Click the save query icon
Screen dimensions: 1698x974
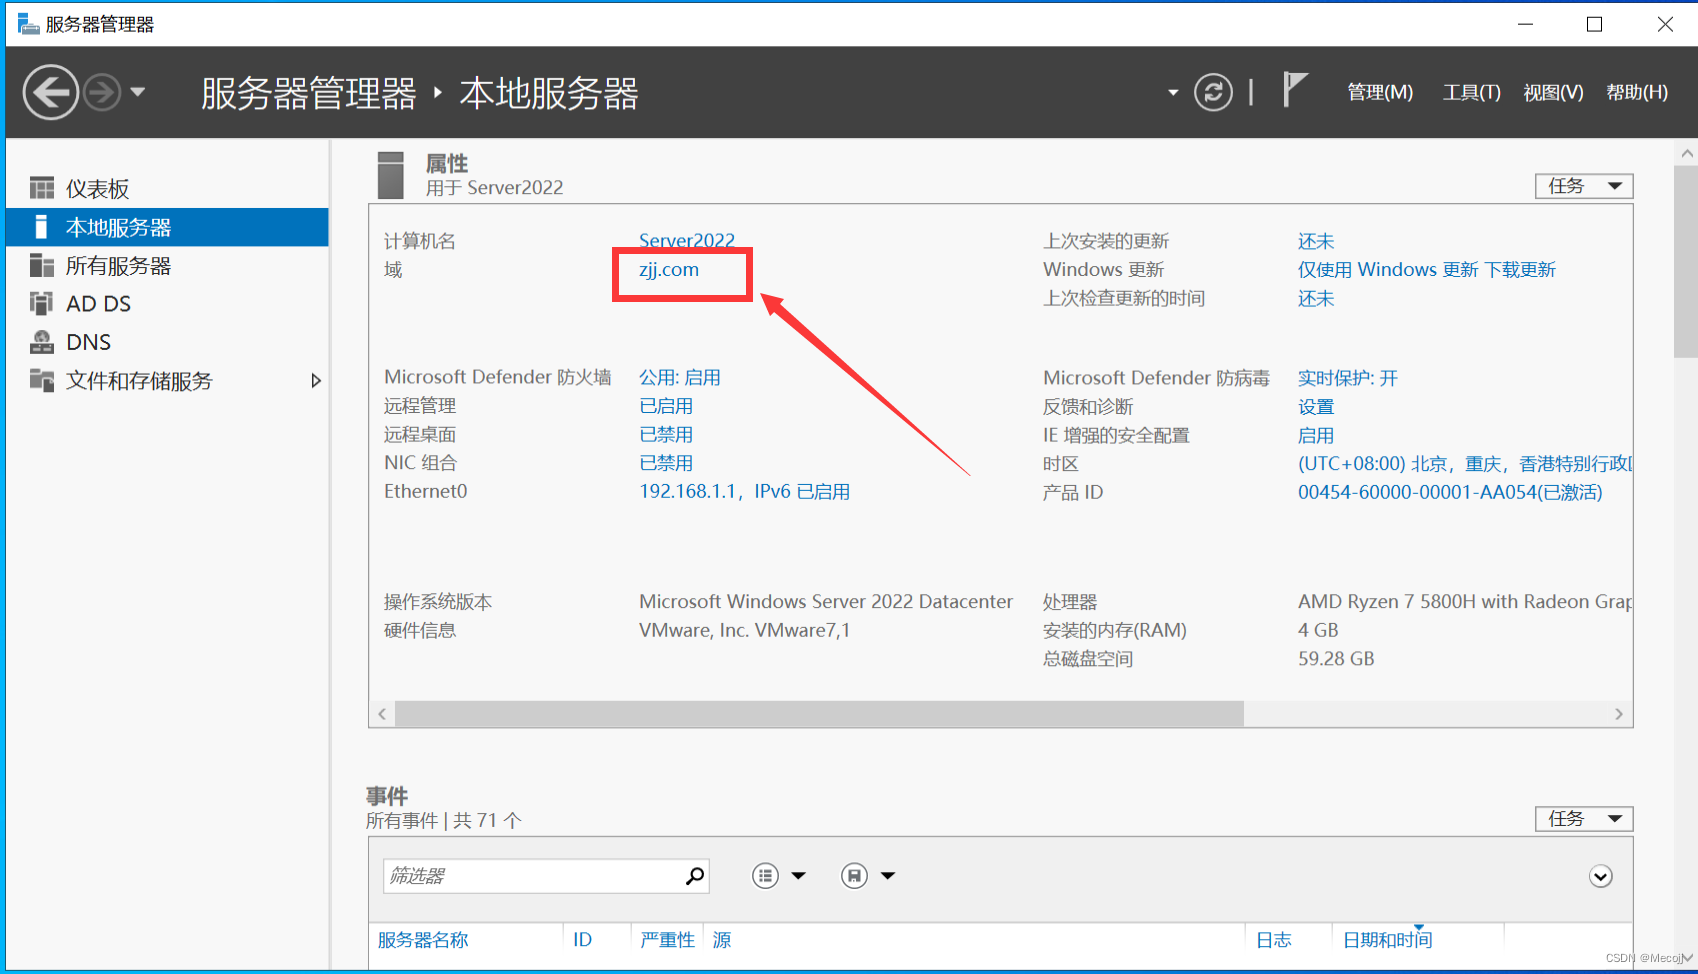coord(854,876)
